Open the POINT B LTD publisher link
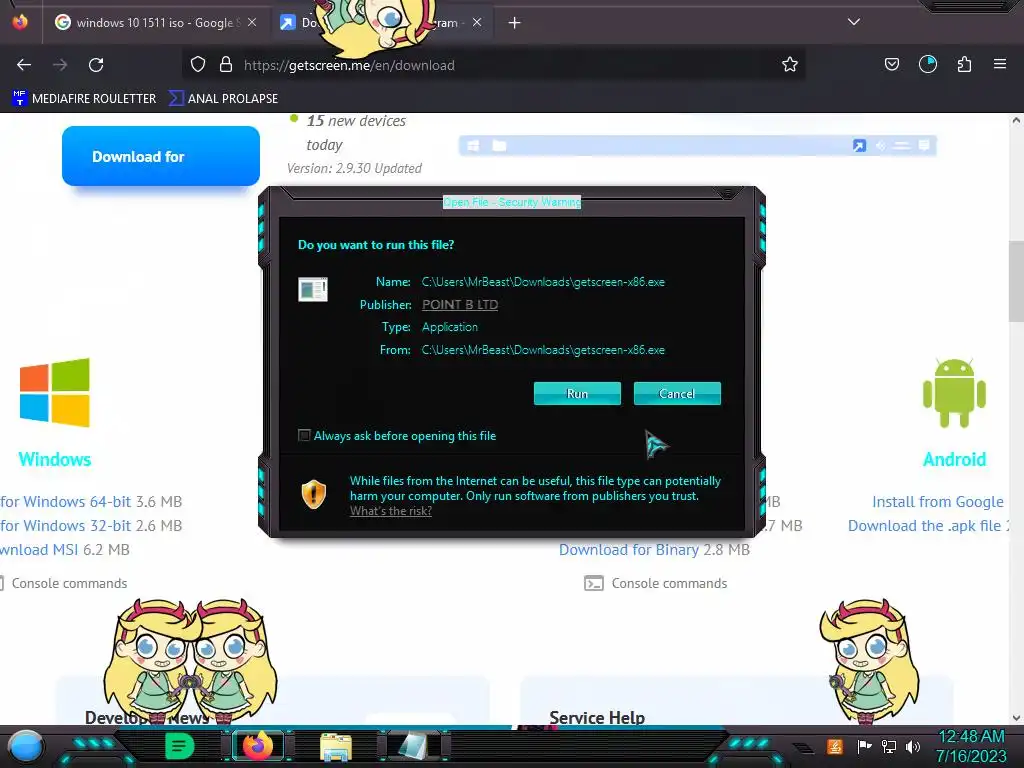This screenshot has height=768, width=1024. (460, 304)
